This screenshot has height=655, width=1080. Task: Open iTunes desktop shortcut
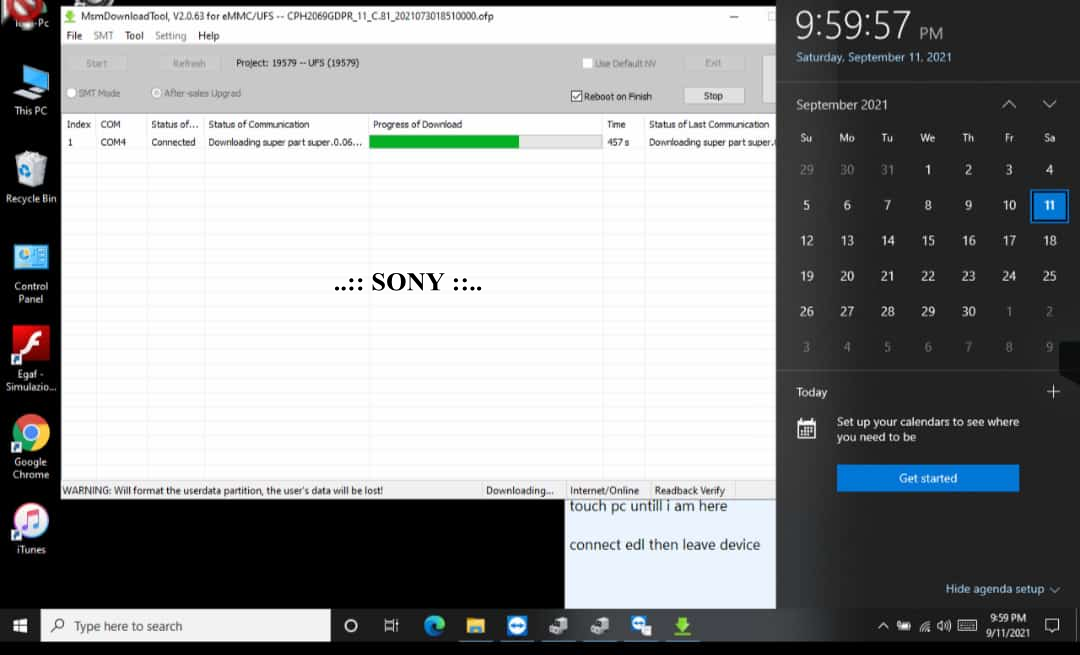tap(31, 529)
